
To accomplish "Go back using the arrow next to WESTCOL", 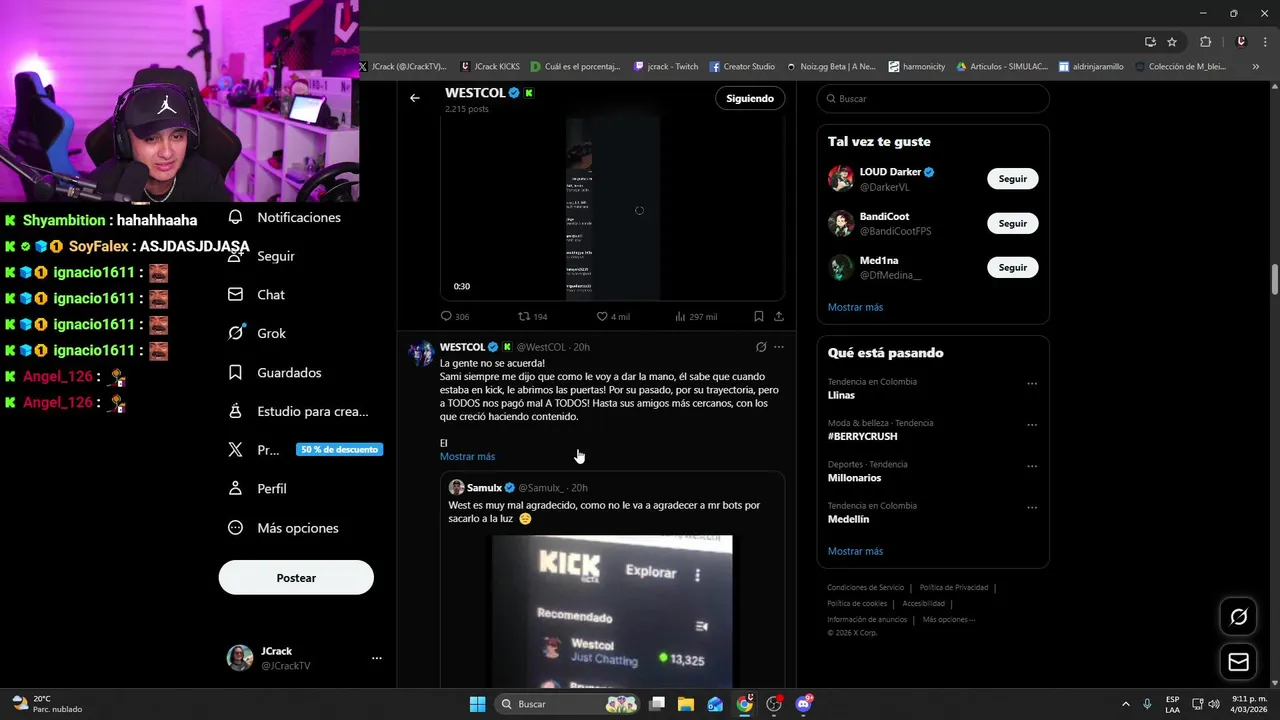I will pyautogui.click(x=415, y=98).
